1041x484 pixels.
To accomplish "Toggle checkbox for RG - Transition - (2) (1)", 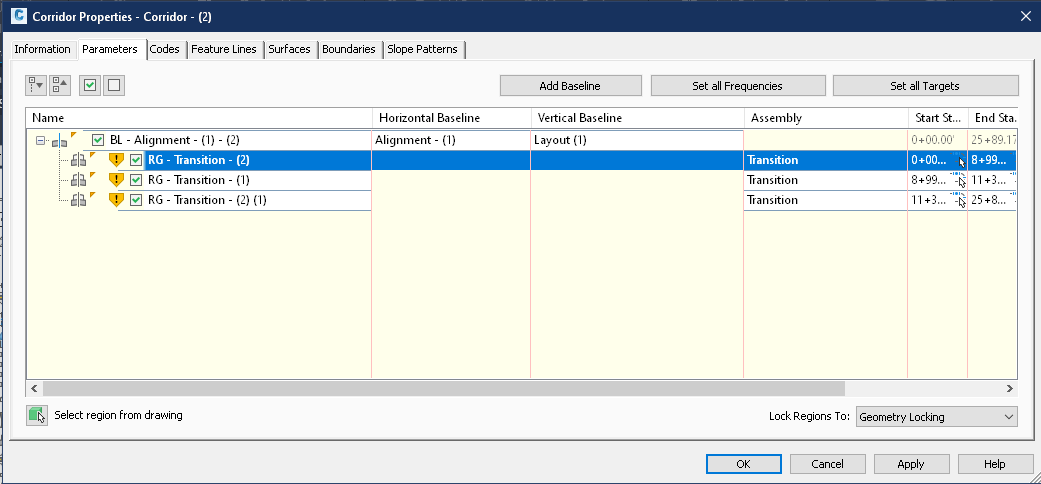I will pos(136,200).
